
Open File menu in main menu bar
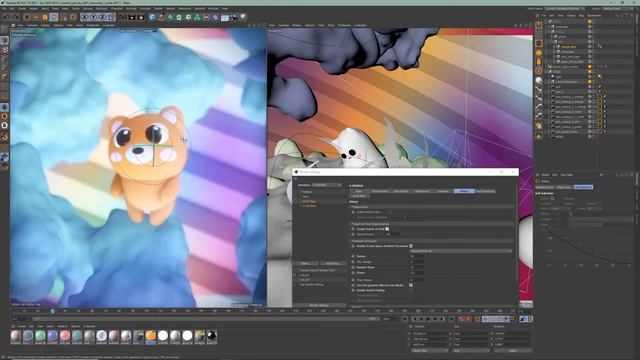pyautogui.click(x=4, y=8)
